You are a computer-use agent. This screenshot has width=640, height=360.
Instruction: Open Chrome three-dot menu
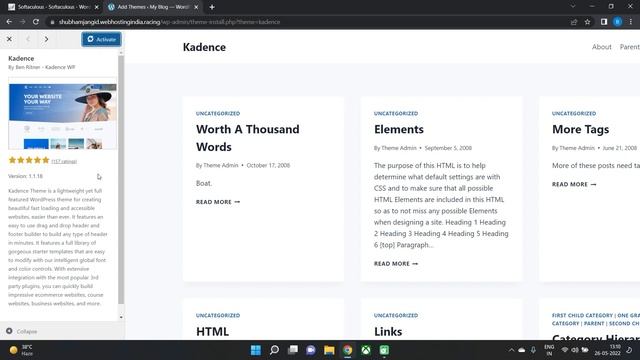pos(631,22)
